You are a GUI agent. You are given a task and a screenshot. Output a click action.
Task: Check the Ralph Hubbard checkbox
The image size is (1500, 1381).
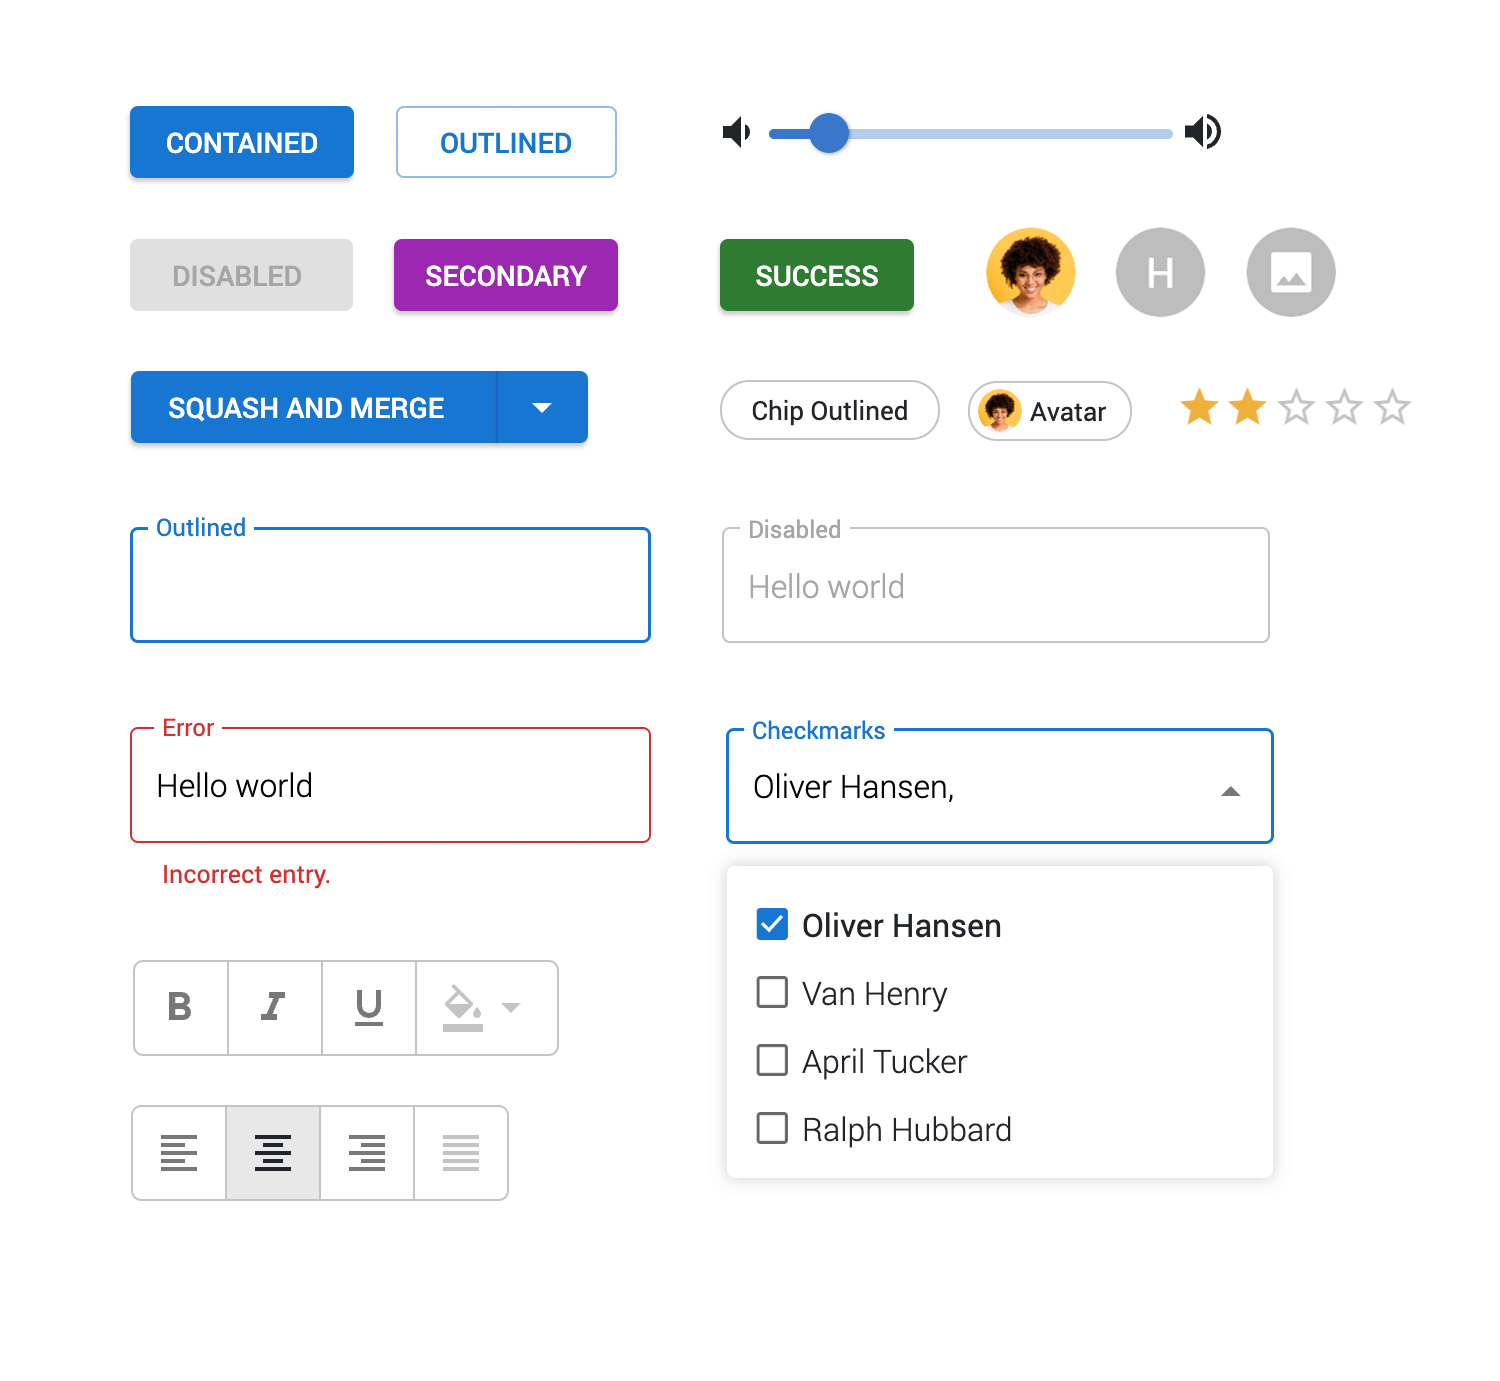[x=772, y=1128]
